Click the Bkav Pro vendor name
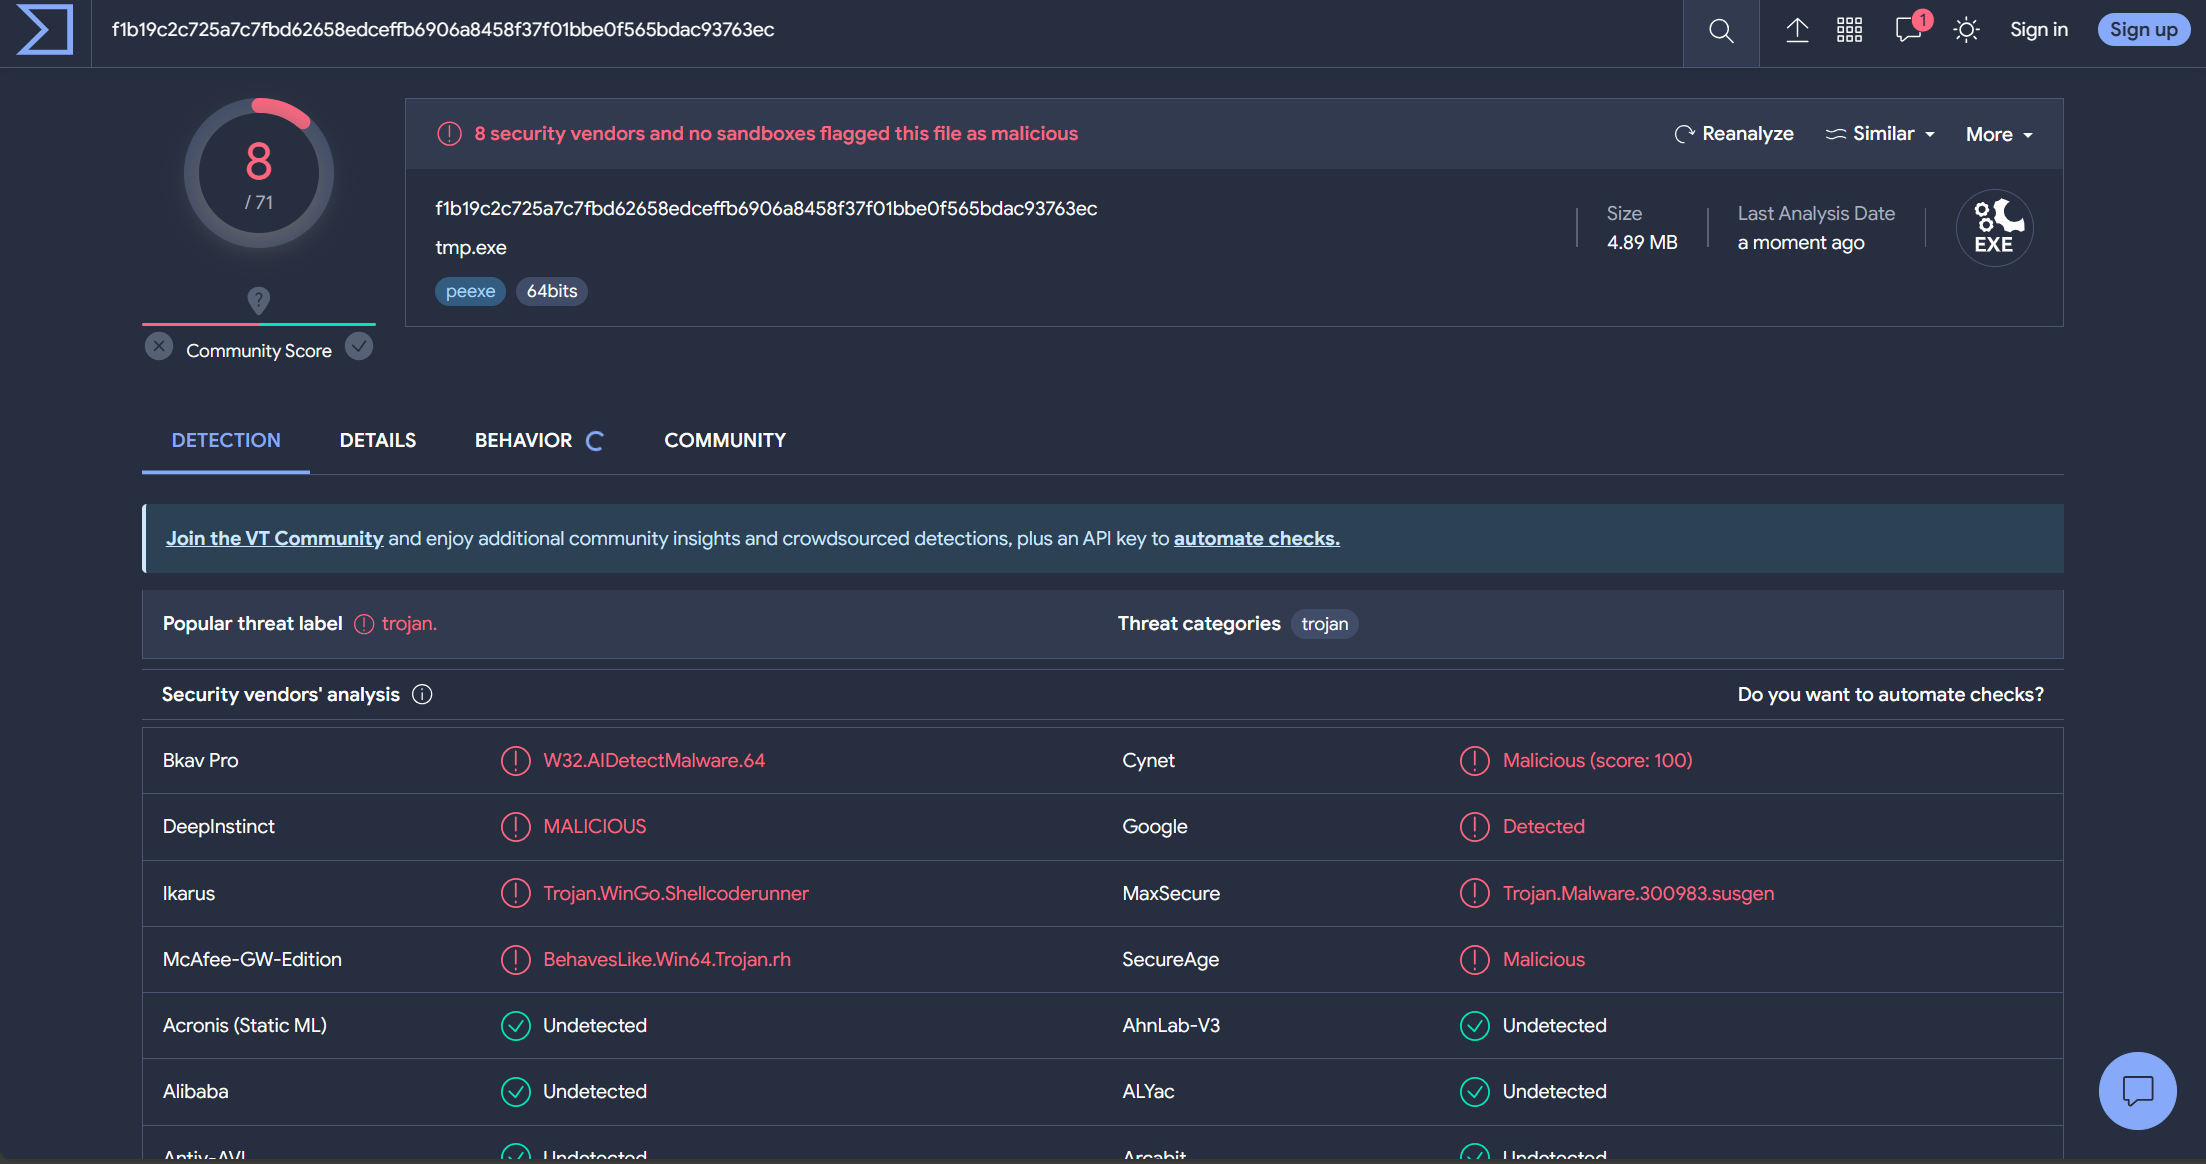Screen dimensions: 2206x1164 coord(200,761)
